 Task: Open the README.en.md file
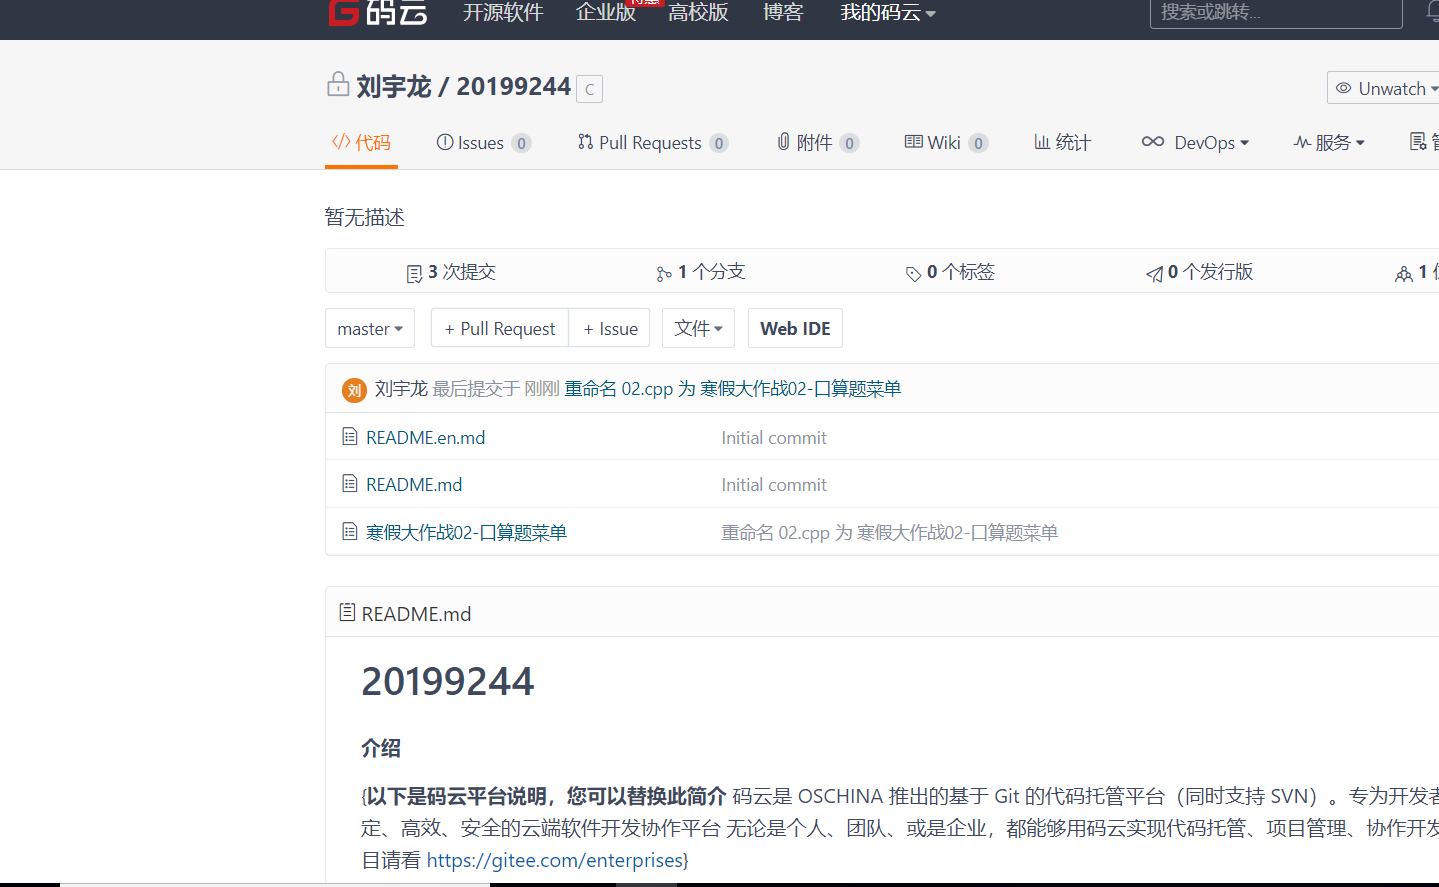point(425,437)
